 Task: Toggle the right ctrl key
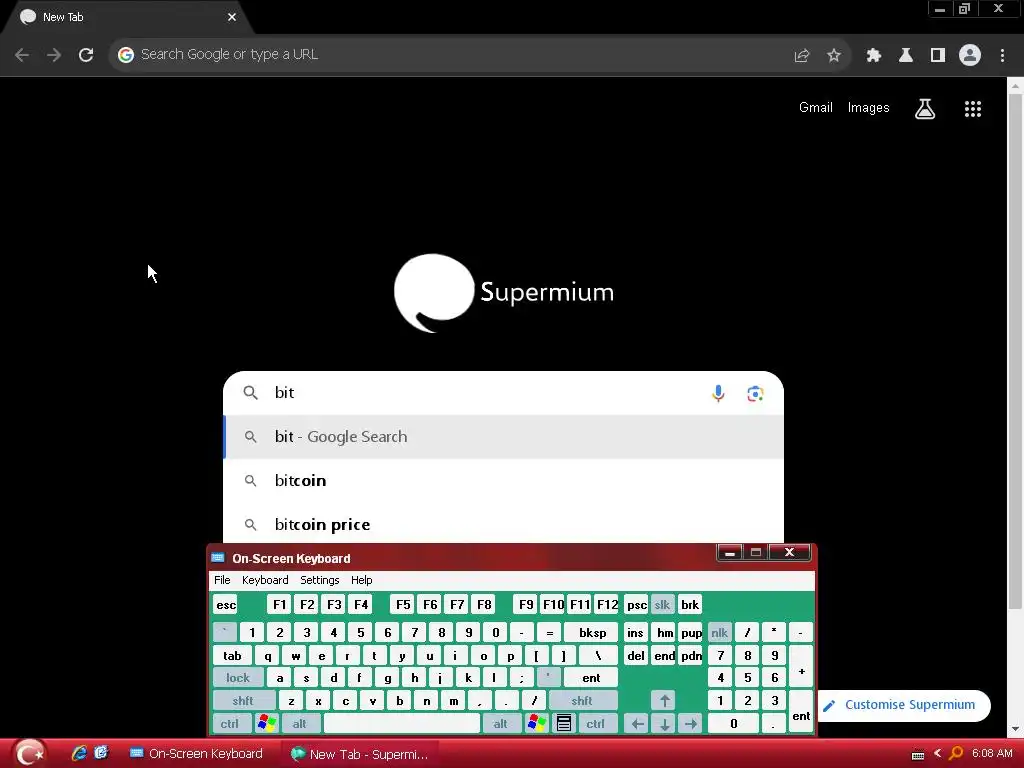click(x=596, y=724)
